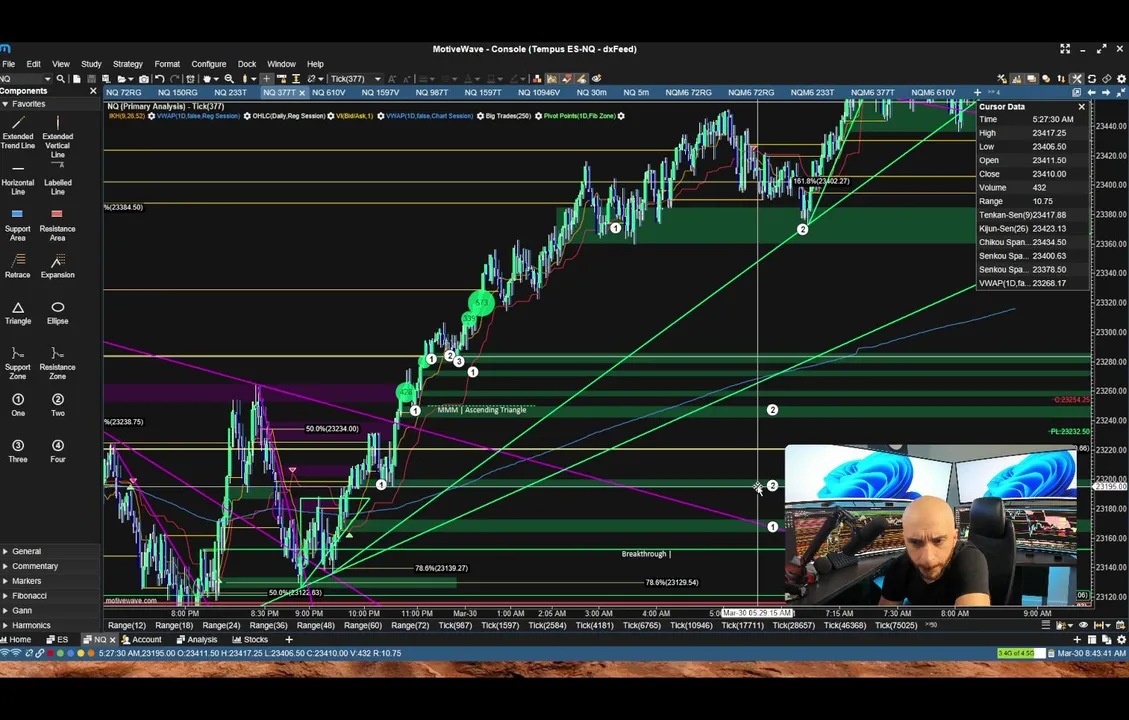Image resolution: width=1129 pixels, height=720 pixels.
Task: Select the wave label Three marker
Action: click(x=18, y=451)
